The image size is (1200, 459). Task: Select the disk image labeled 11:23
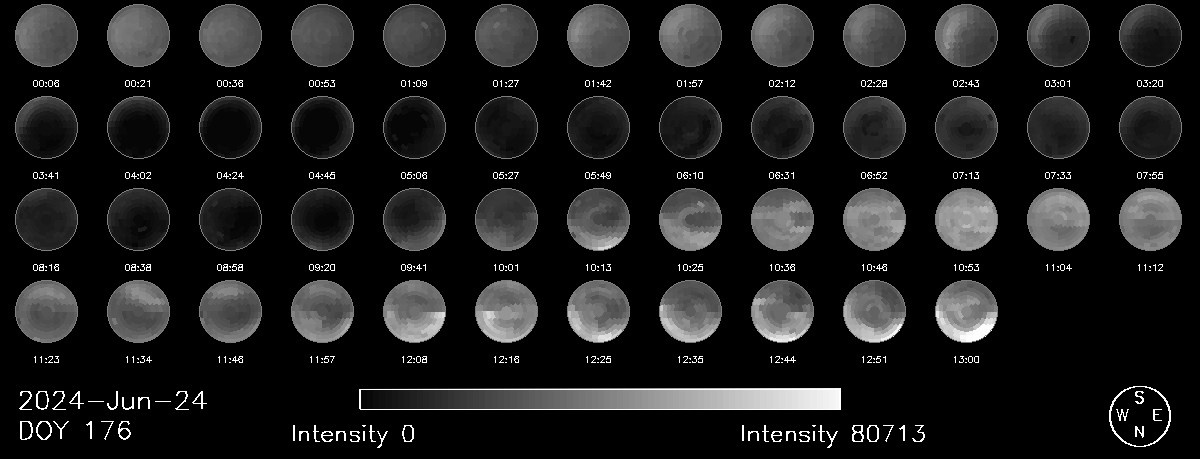(x=46, y=312)
